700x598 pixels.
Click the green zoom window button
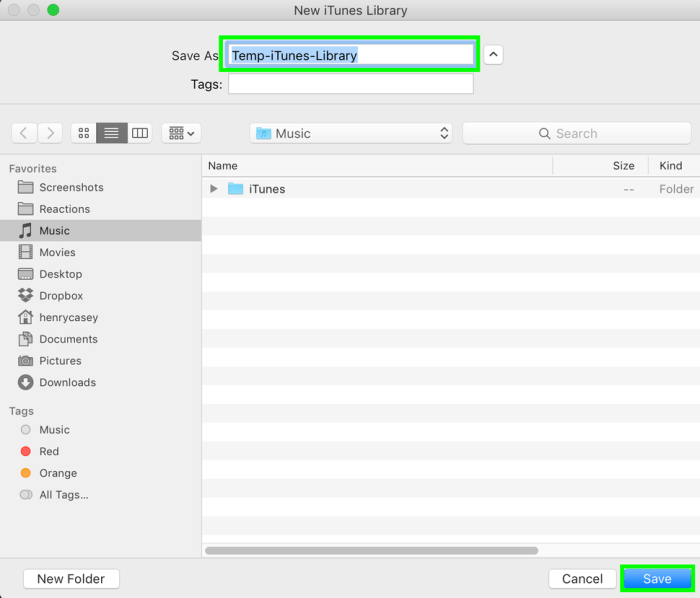[x=53, y=10]
